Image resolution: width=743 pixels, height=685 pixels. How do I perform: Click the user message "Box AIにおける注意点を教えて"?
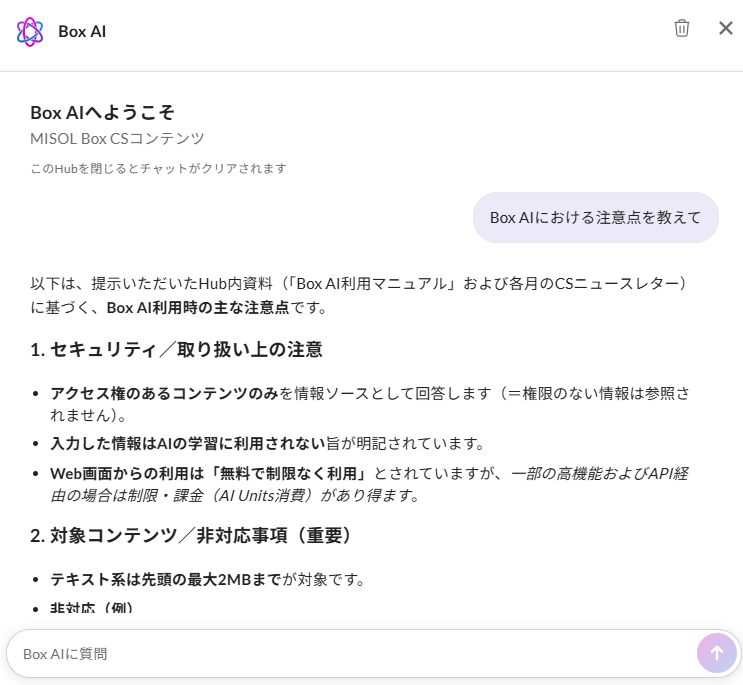coord(595,217)
